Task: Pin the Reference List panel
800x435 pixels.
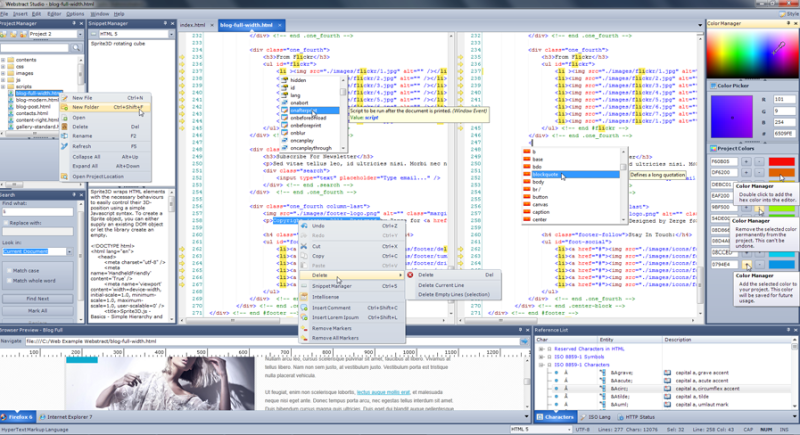Action: [x=788, y=330]
